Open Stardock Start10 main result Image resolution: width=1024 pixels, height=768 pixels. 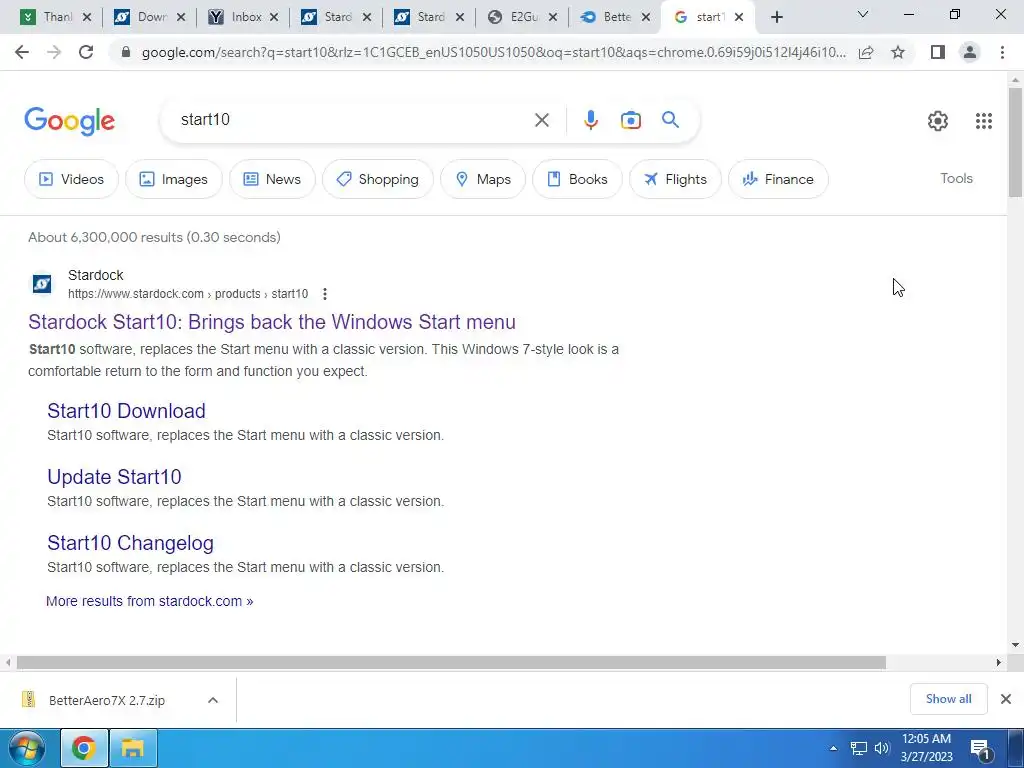(272, 322)
